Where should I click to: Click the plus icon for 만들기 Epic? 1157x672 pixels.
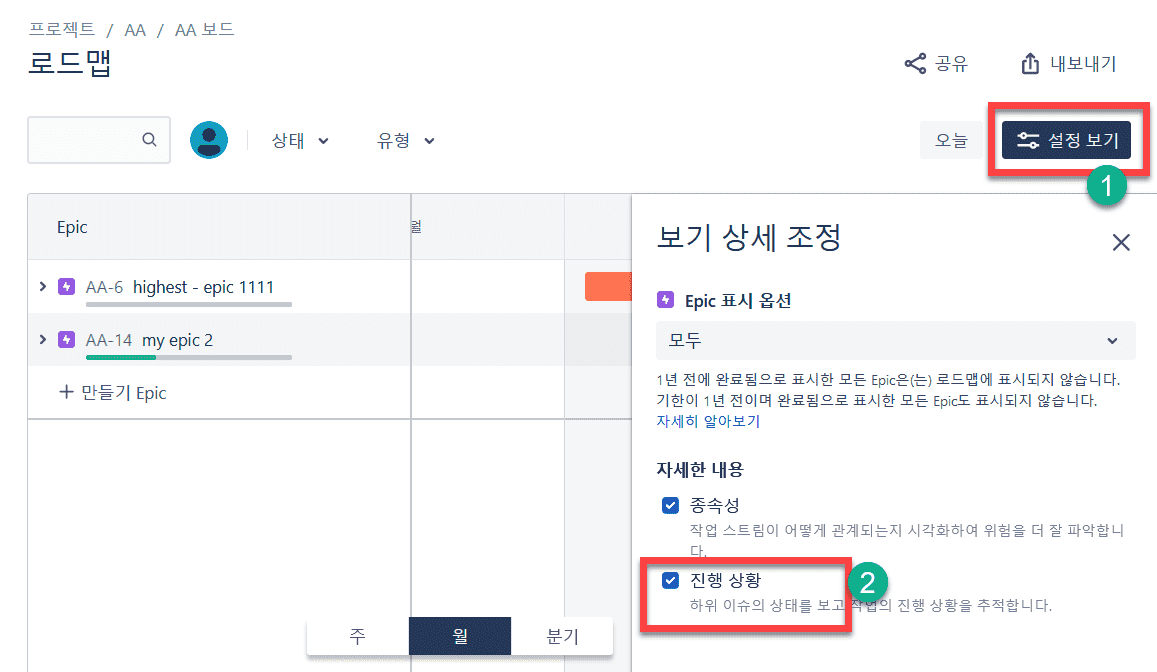tap(67, 392)
